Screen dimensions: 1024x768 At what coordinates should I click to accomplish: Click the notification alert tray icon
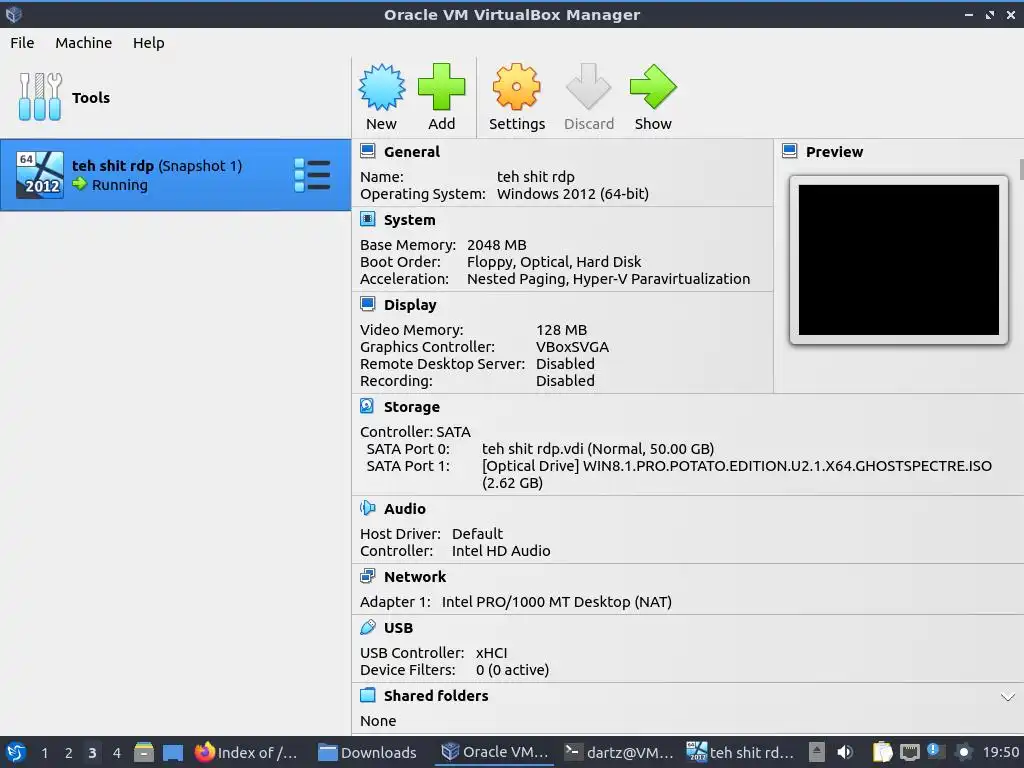click(x=934, y=751)
